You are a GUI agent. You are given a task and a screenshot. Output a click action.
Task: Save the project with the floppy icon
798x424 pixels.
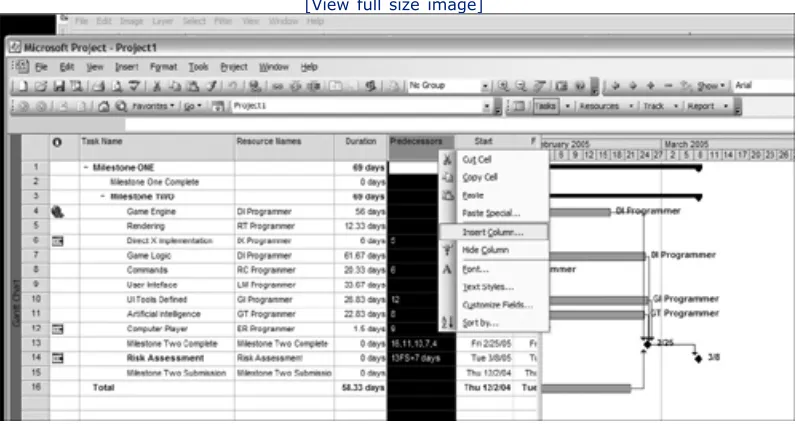tap(59, 86)
